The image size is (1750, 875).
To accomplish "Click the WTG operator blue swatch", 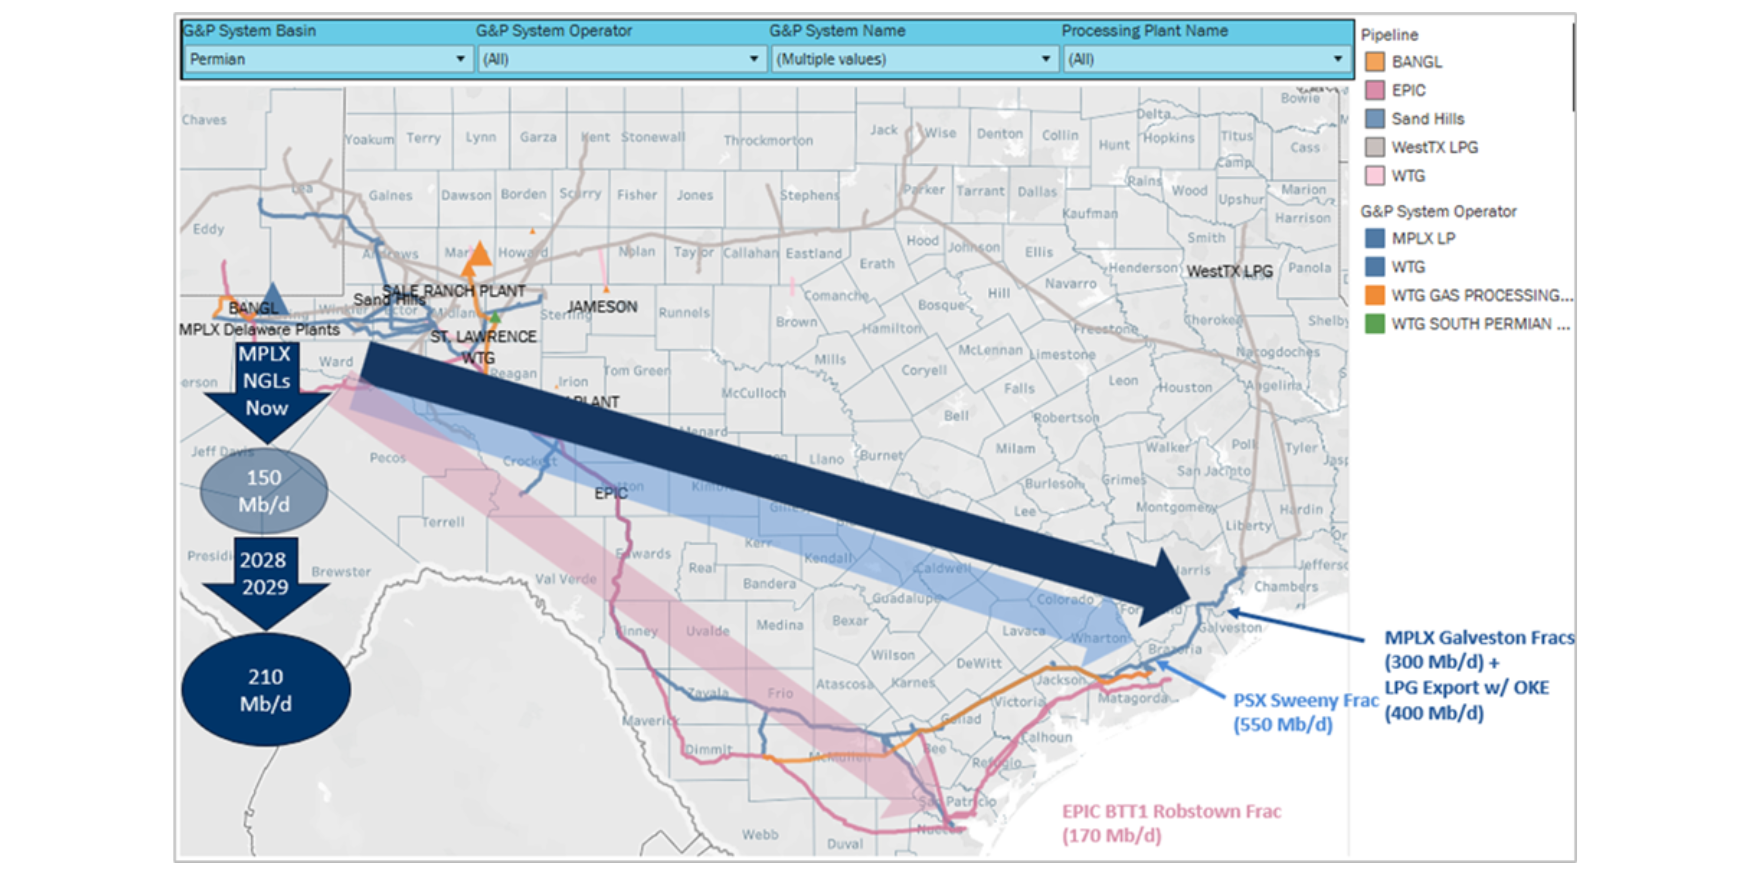I will pos(1375,267).
